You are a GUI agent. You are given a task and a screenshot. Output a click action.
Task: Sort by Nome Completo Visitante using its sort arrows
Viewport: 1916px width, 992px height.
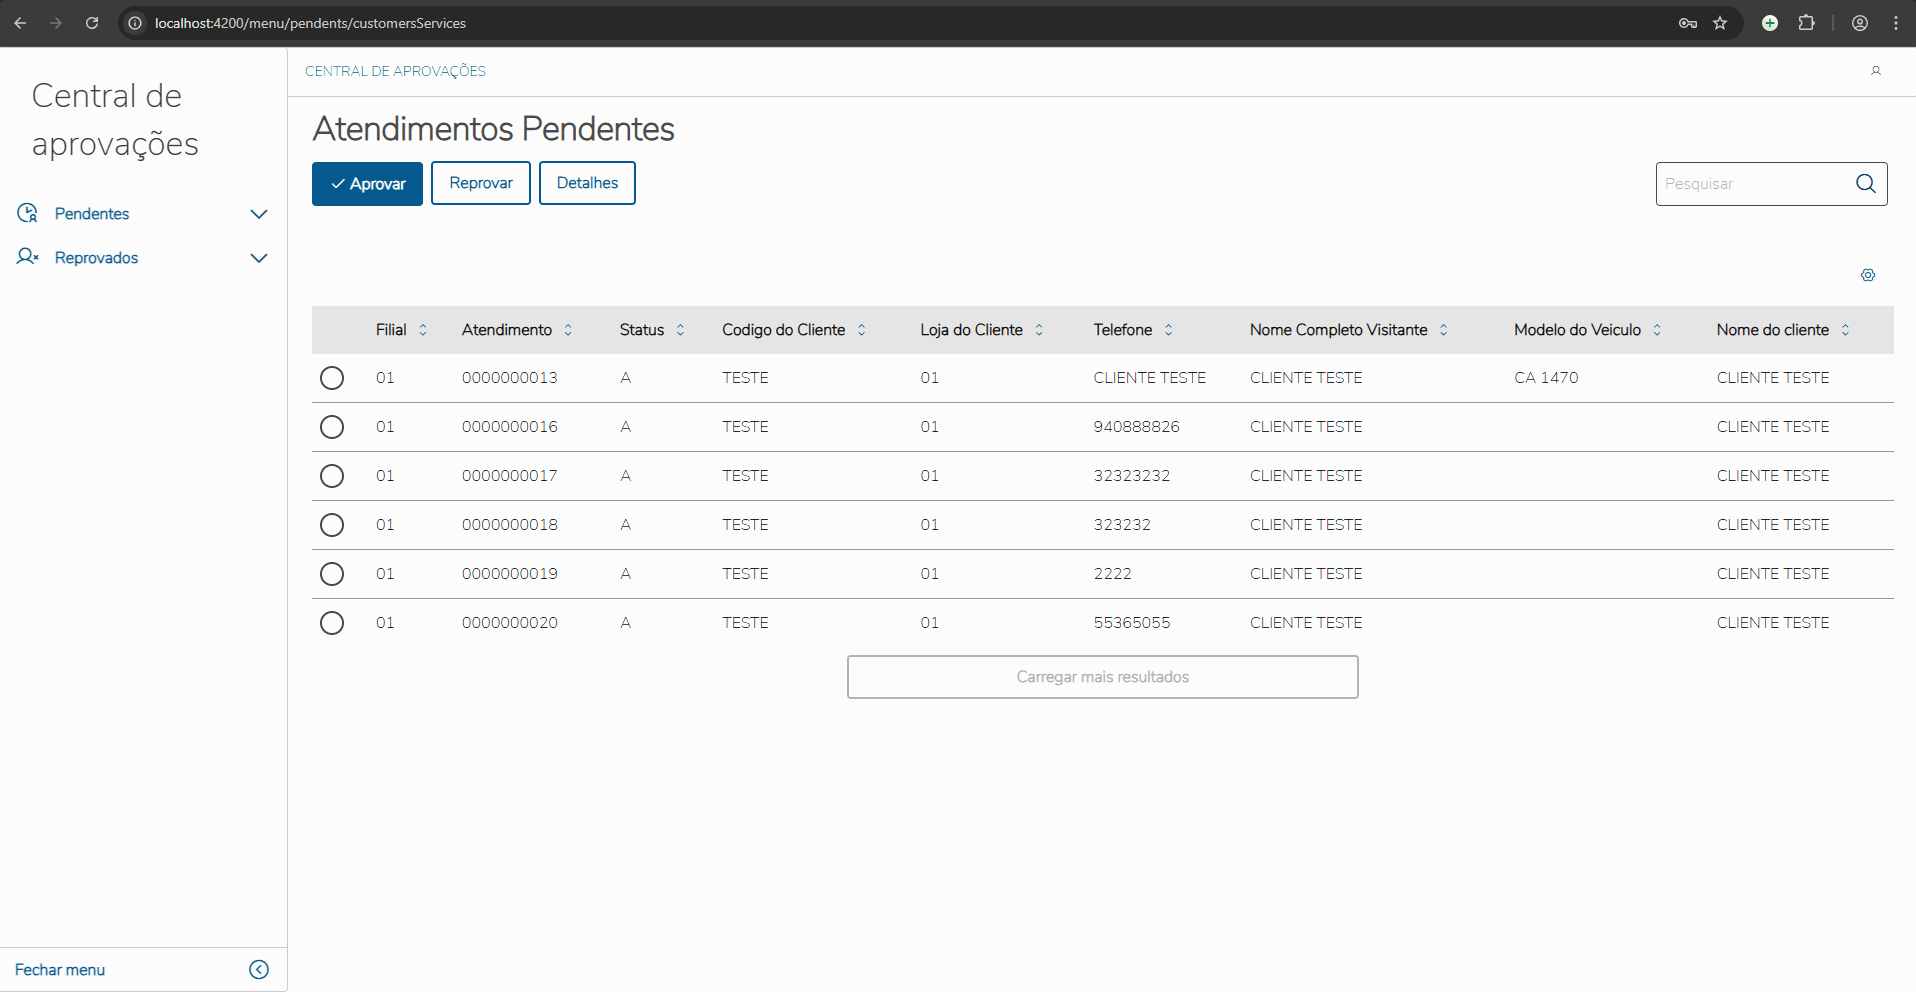click(x=1443, y=330)
